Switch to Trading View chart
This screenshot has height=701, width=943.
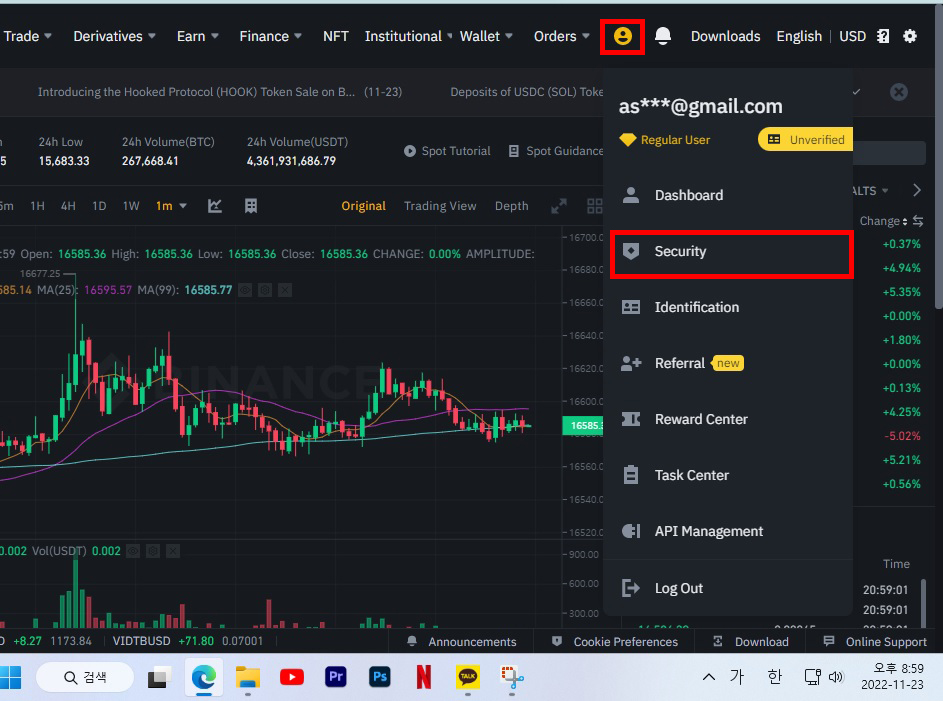point(440,206)
